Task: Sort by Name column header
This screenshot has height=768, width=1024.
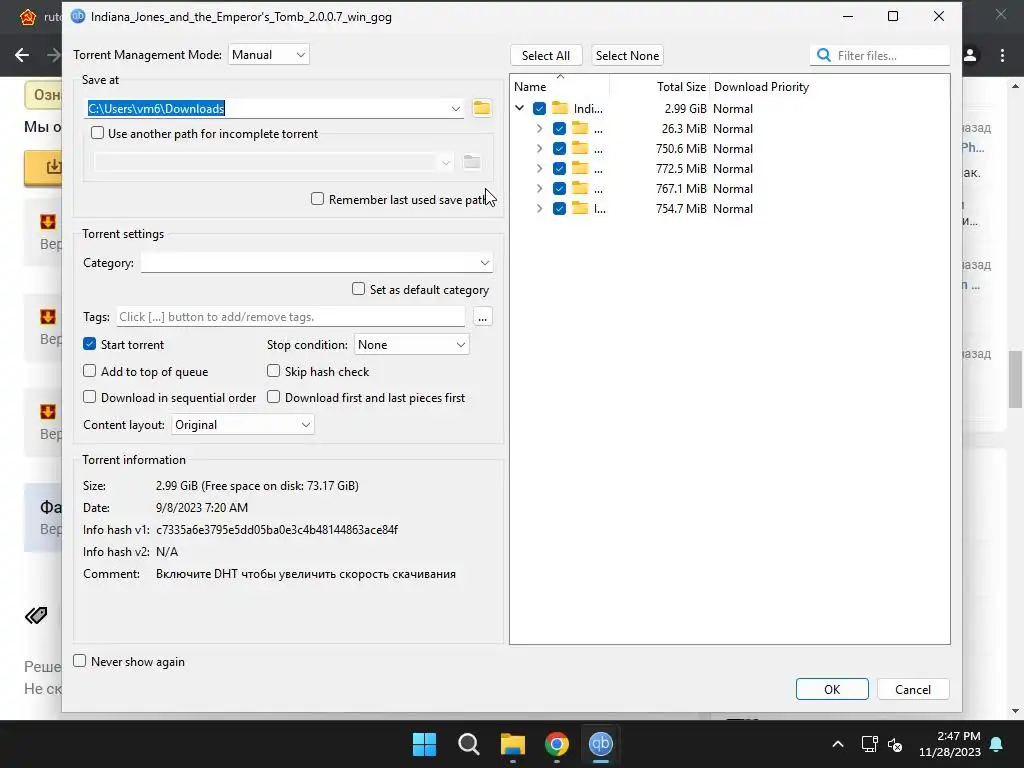Action: pyautogui.click(x=560, y=87)
